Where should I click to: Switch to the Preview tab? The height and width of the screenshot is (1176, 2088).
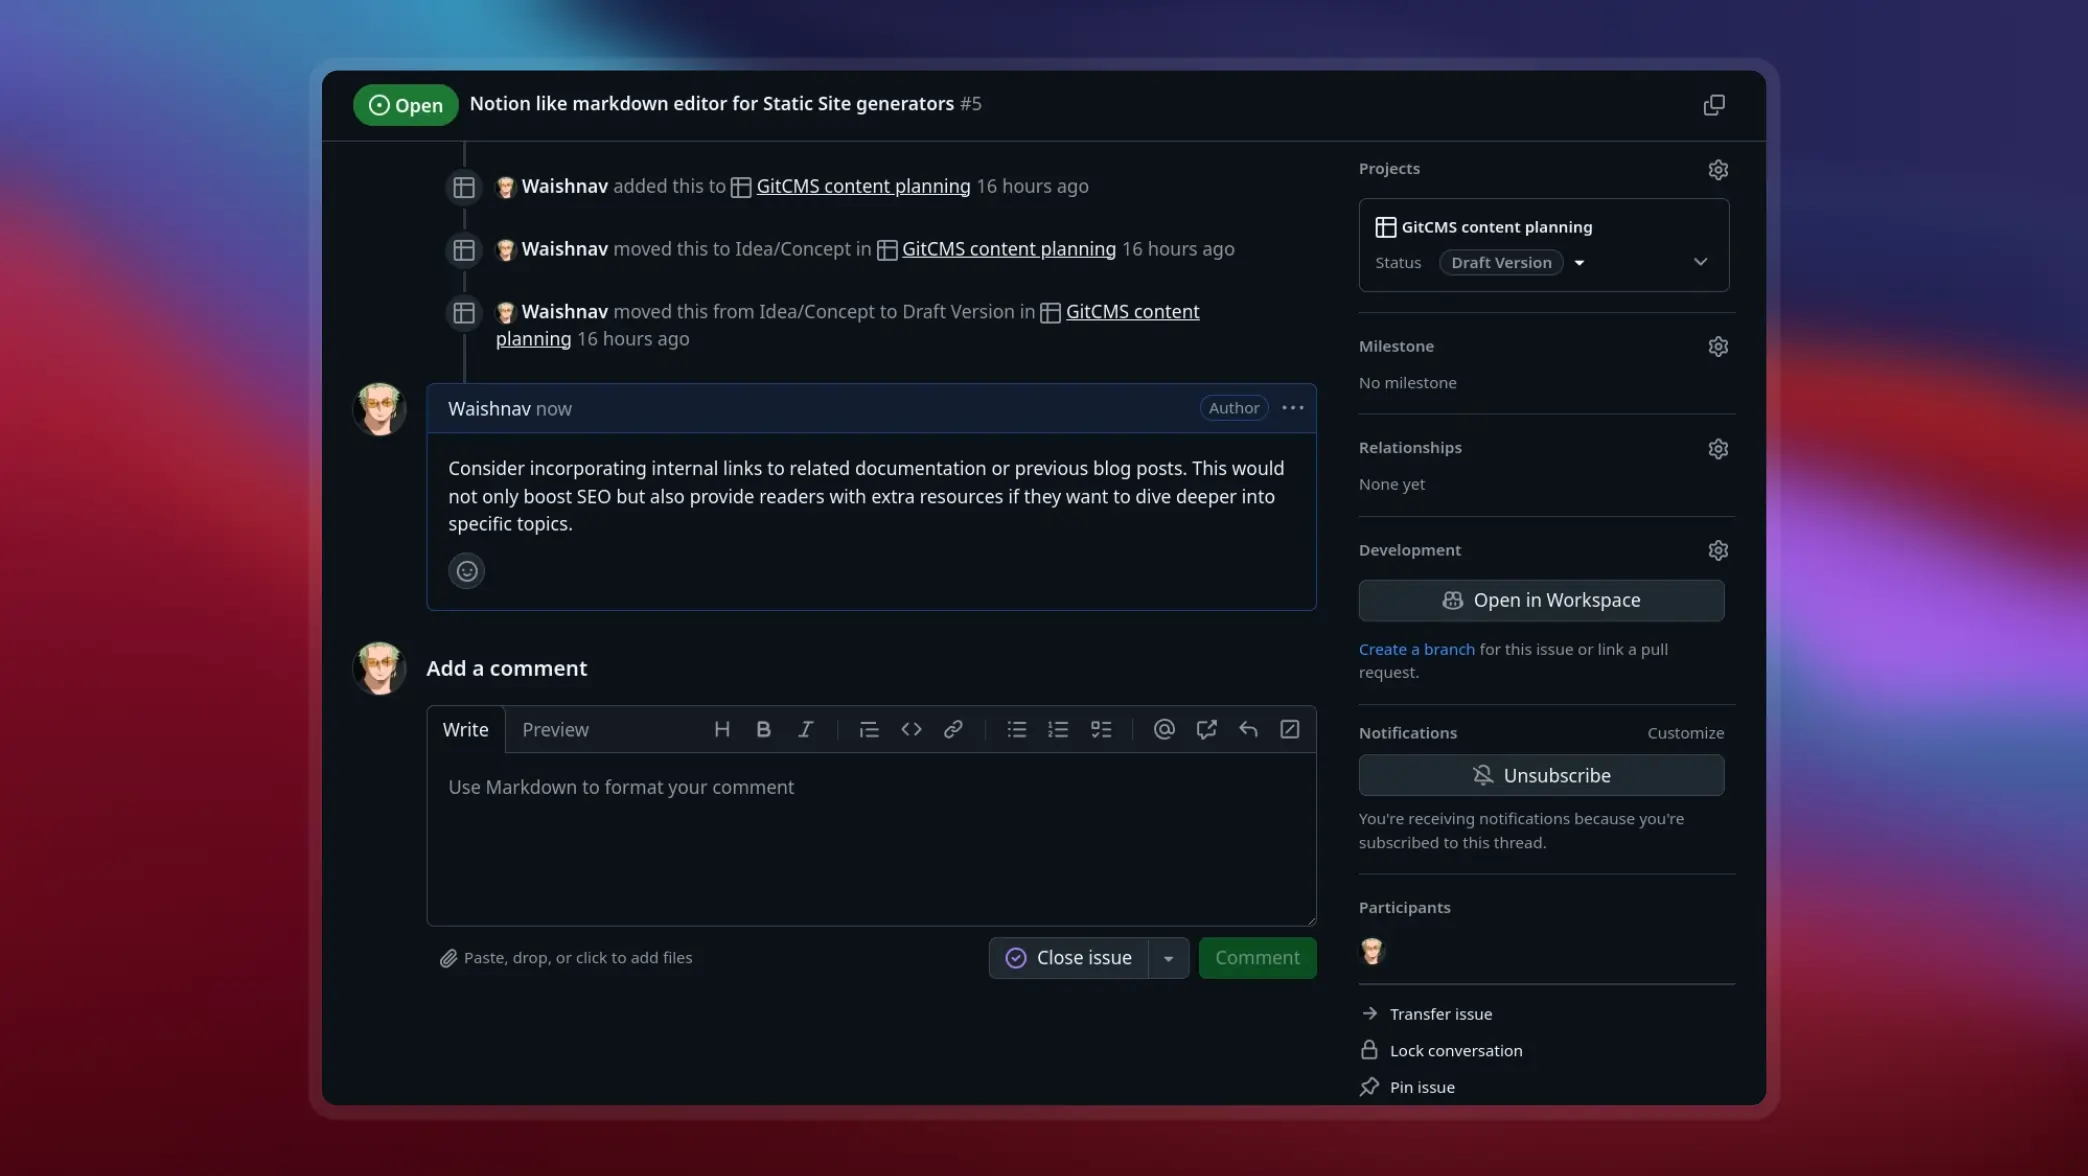[555, 729]
